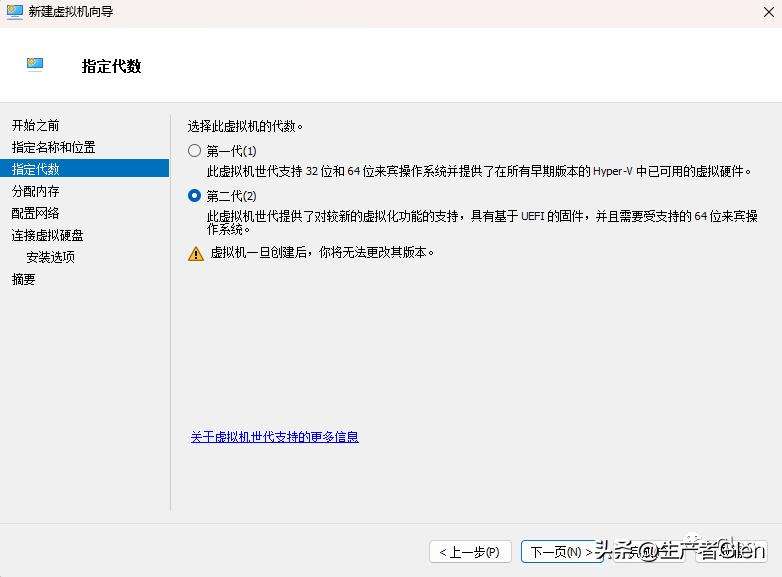Go to the 摘要 wizard step
Image resolution: width=782 pixels, height=577 pixels.
click(23, 279)
